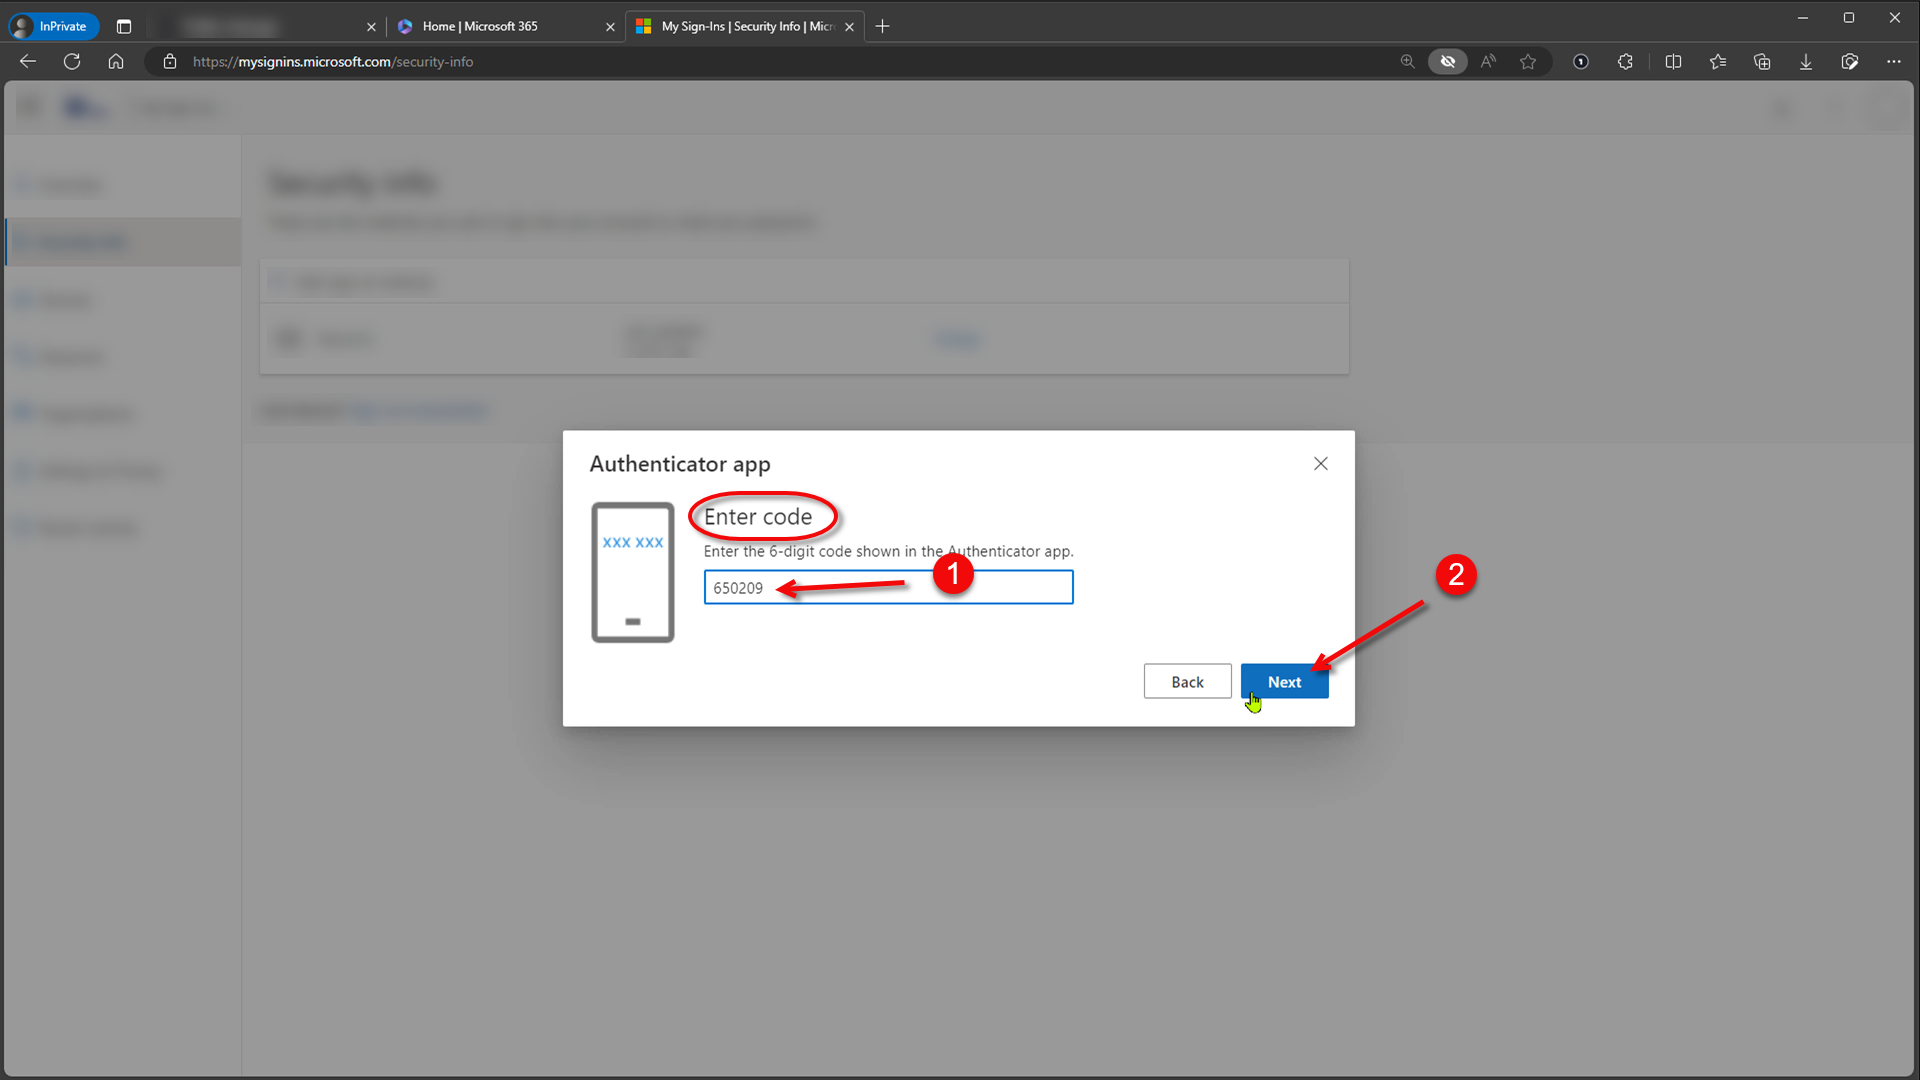Close the first blurred browser tab
1920x1080 pixels.
(x=371, y=27)
